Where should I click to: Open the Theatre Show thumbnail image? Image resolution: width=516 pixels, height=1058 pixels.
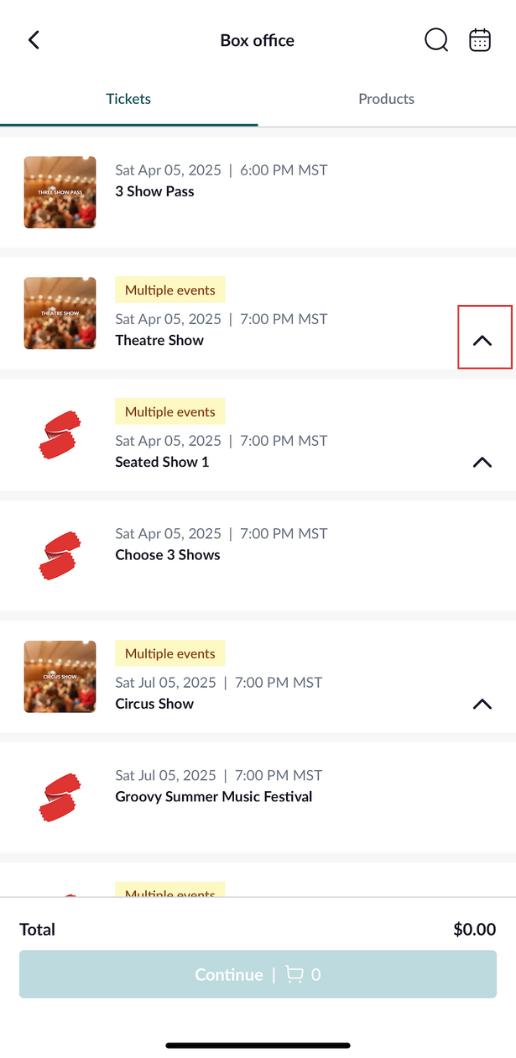(x=60, y=313)
